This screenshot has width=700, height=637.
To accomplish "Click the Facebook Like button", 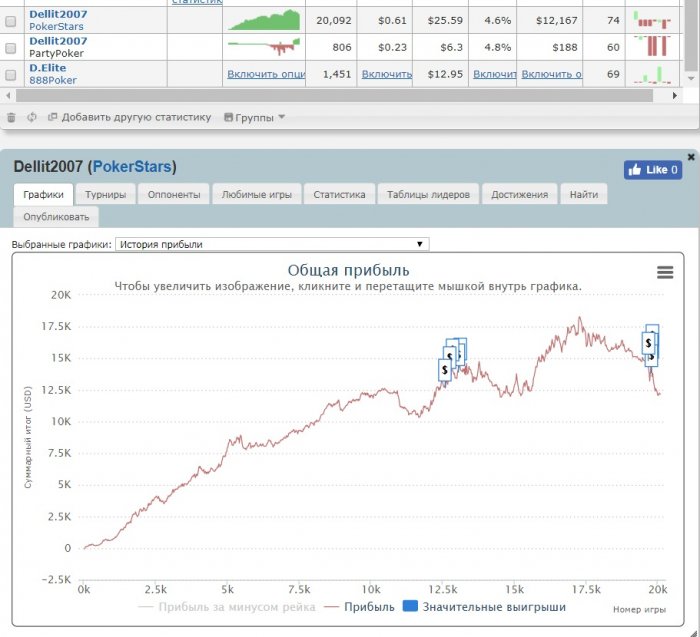I will tap(653, 170).
